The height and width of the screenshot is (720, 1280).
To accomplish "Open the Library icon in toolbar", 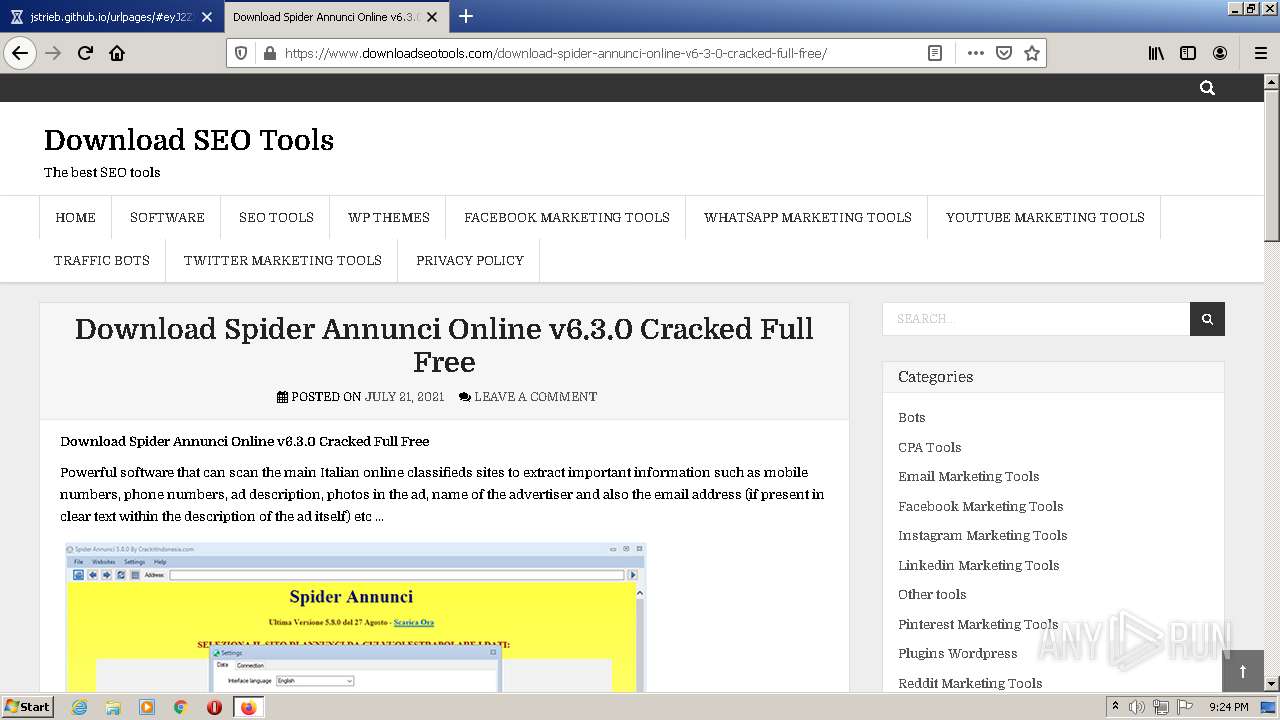I will pos(1156,53).
